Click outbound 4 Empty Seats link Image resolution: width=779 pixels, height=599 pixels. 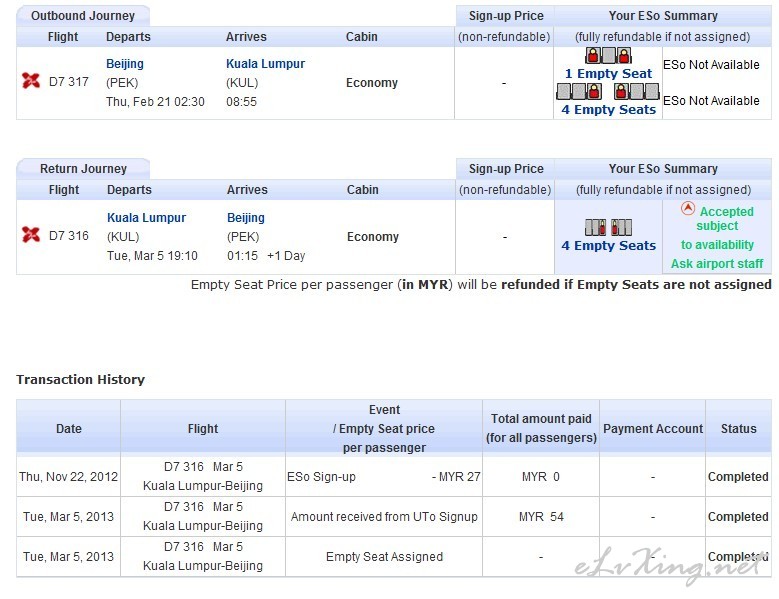coord(608,110)
